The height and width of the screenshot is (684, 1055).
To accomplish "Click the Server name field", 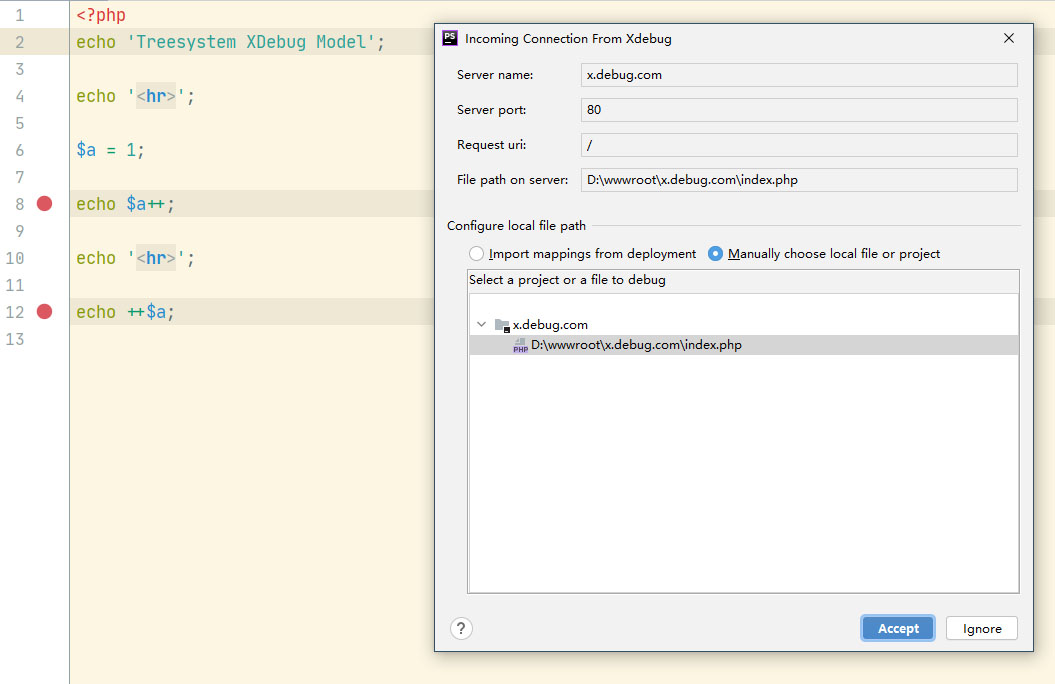I will (798, 75).
